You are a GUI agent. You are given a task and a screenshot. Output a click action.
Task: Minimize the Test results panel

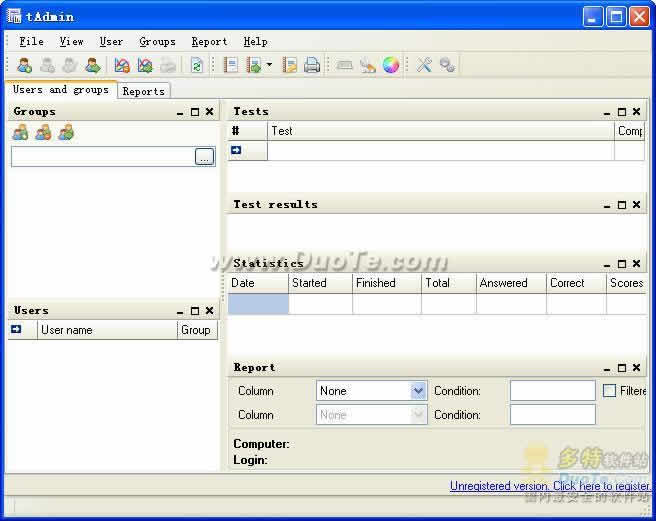point(607,205)
